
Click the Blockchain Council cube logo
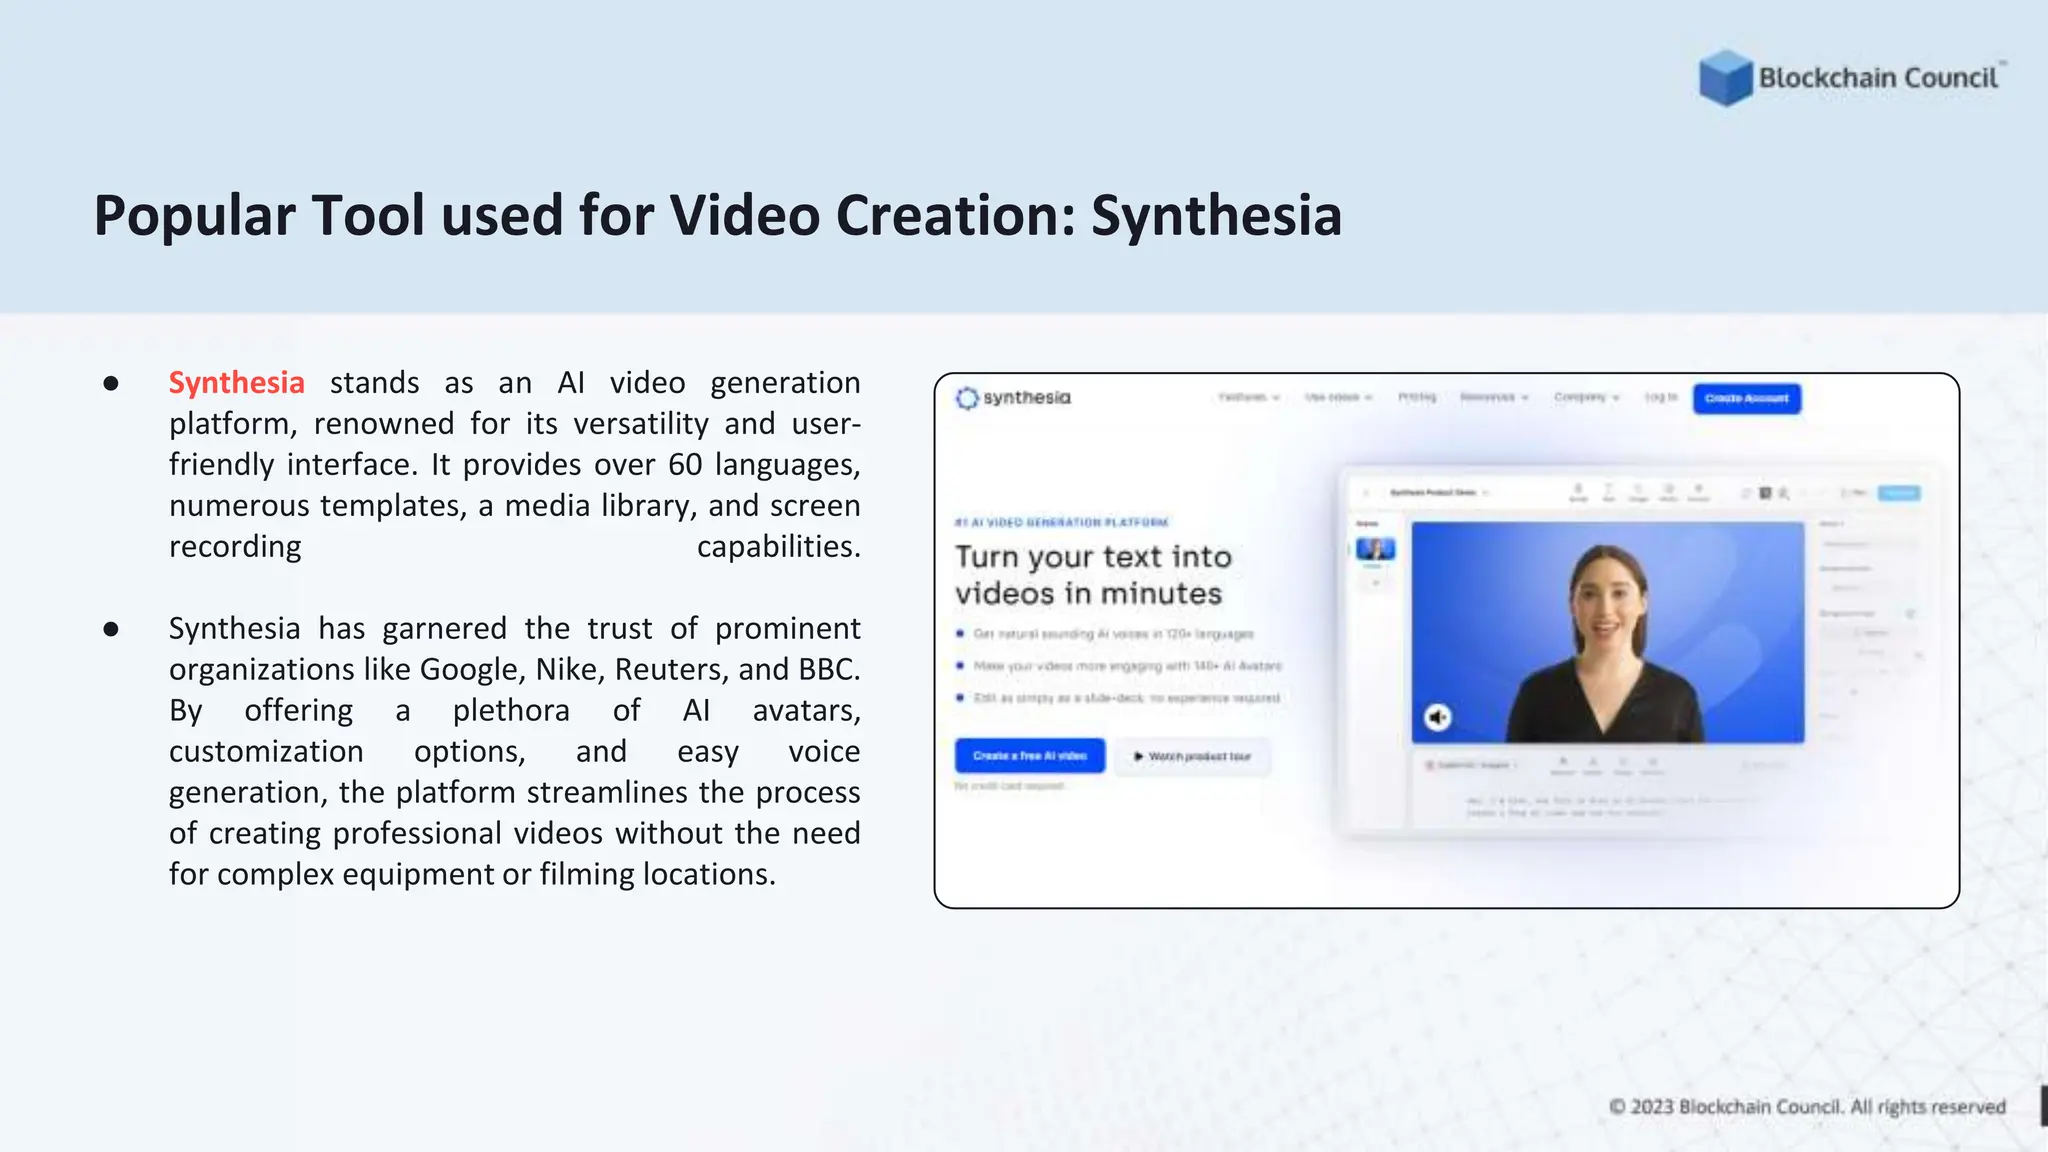click(1725, 78)
